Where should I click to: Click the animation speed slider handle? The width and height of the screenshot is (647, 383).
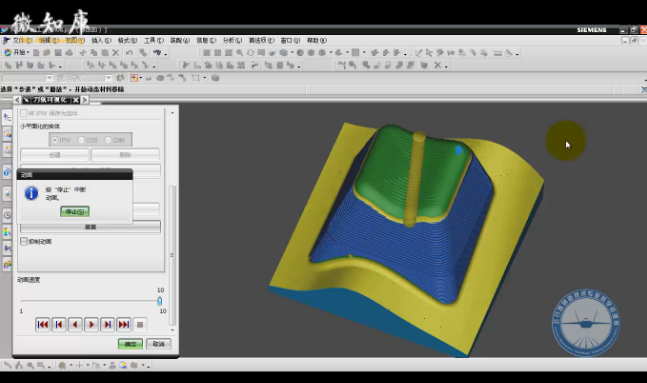[160, 301]
